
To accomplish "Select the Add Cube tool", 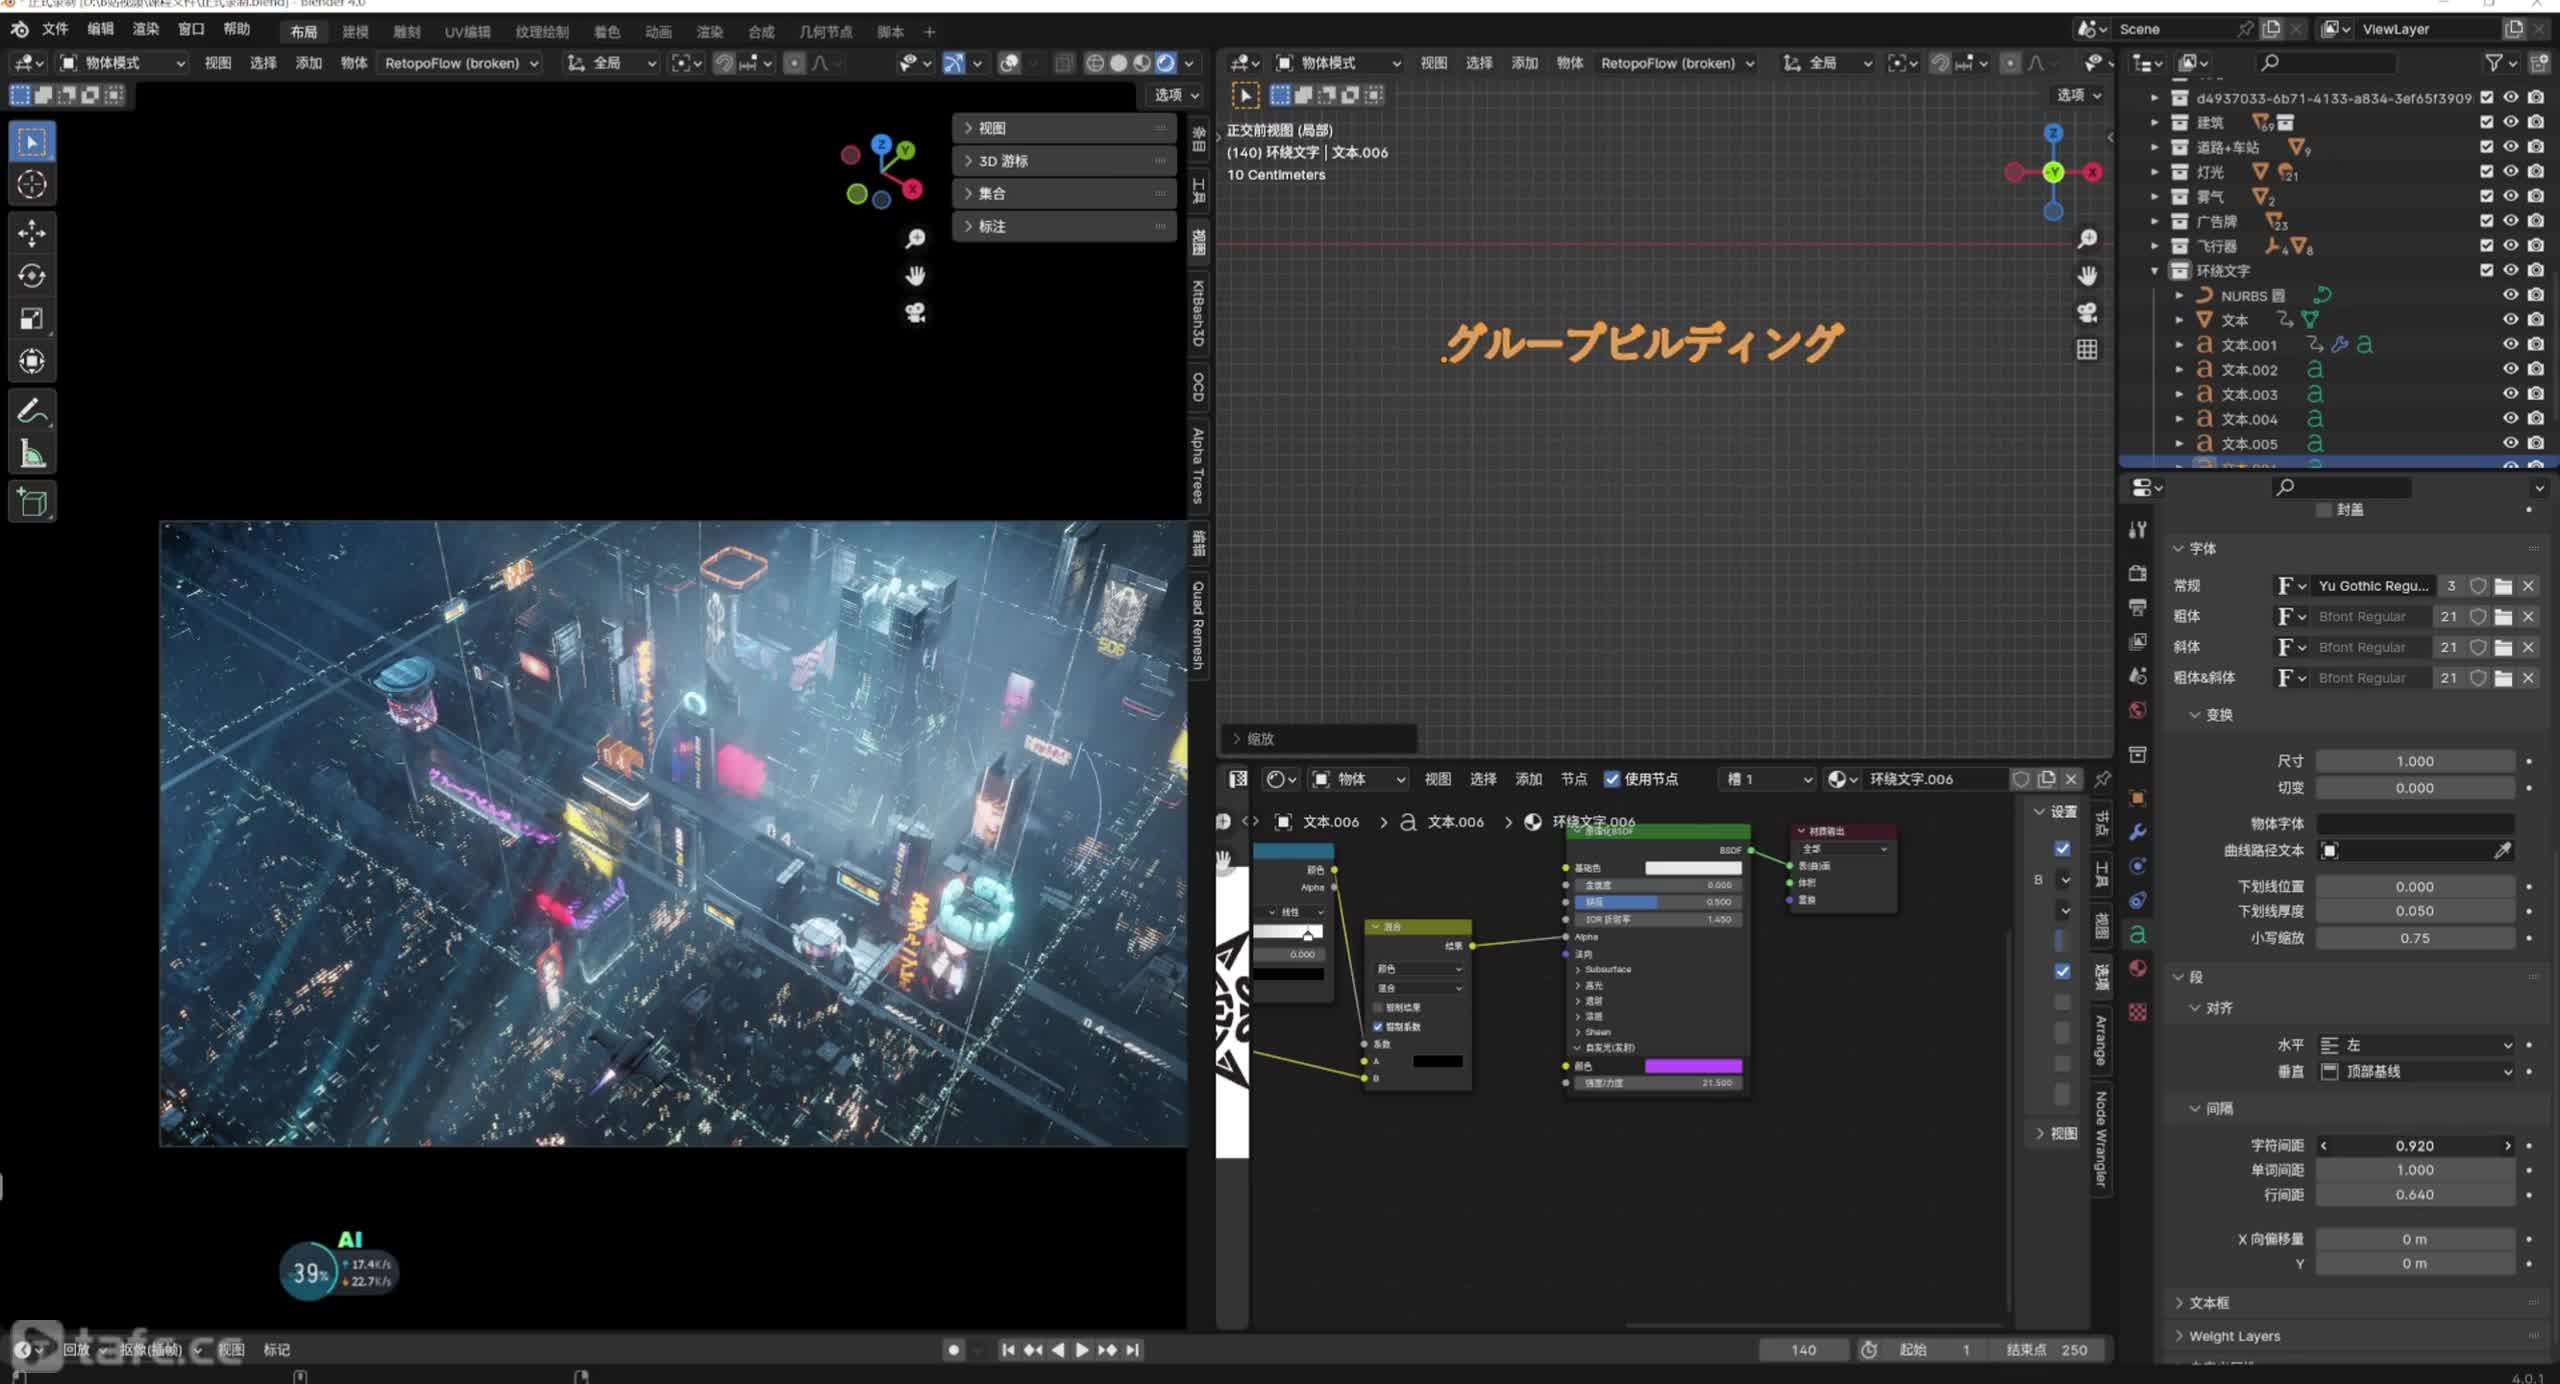I will [x=32, y=502].
